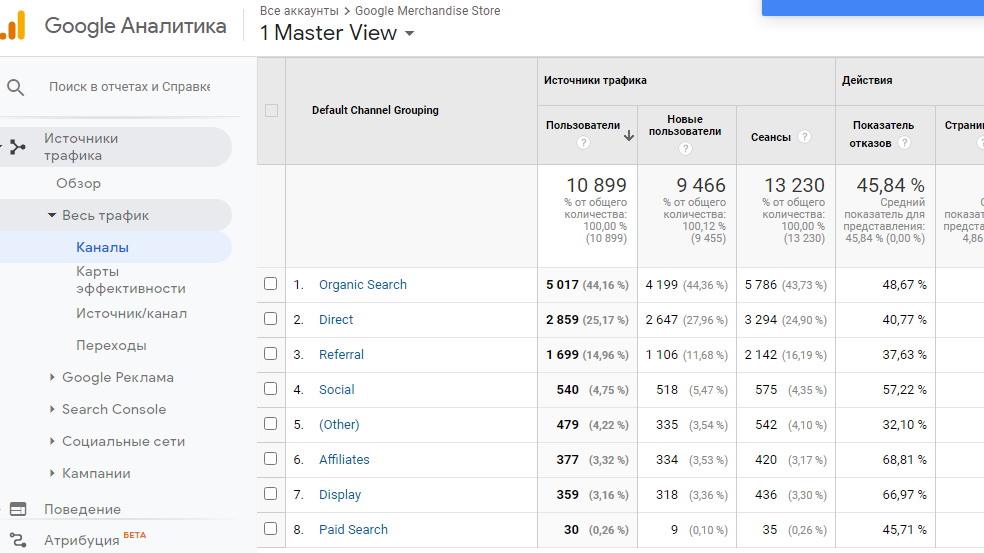Viewport: 984px width, 553px height.
Task: Expand the Социальные сети section
Action: 52,441
